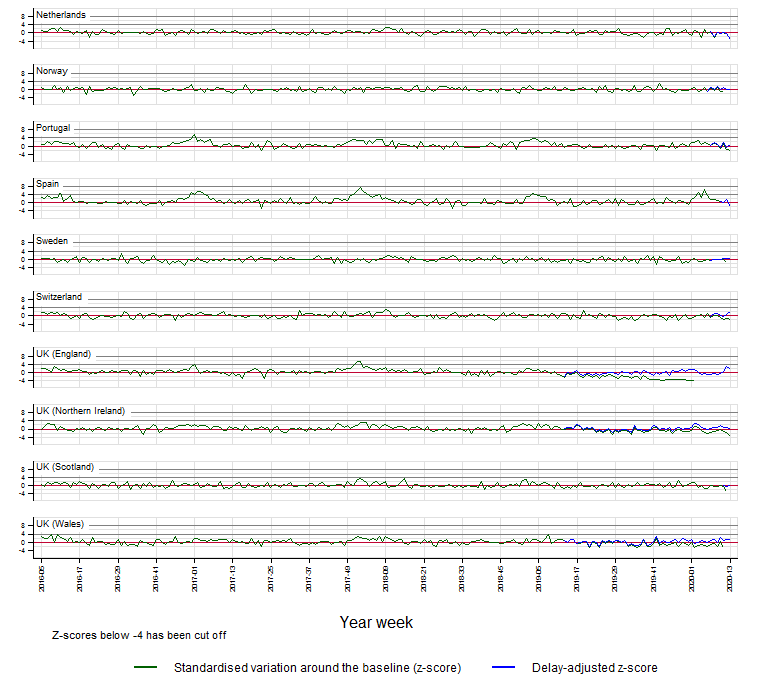Click the 2017-37 x-axis tick label
757x681 pixels.
(x=309, y=579)
